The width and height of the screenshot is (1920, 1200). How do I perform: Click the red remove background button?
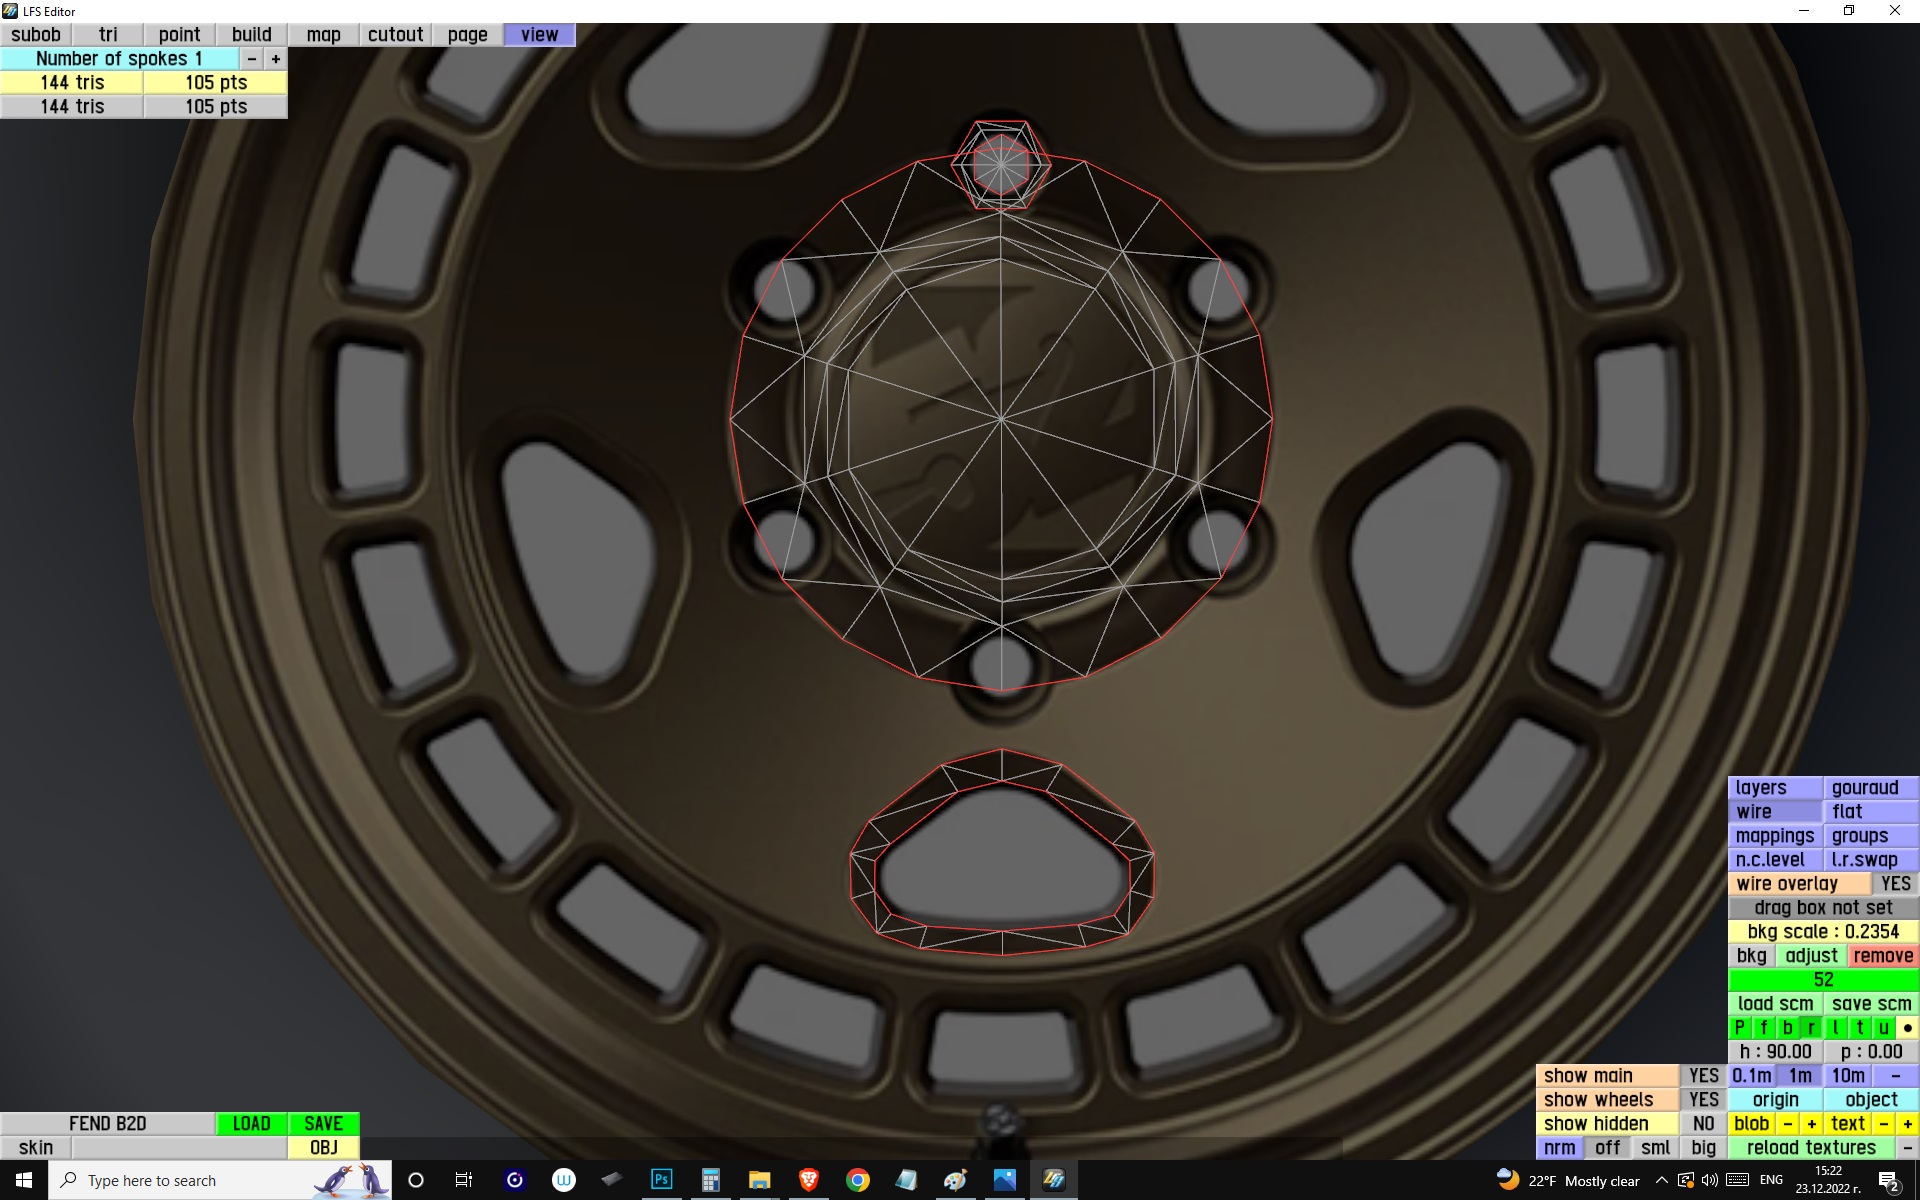click(1882, 956)
